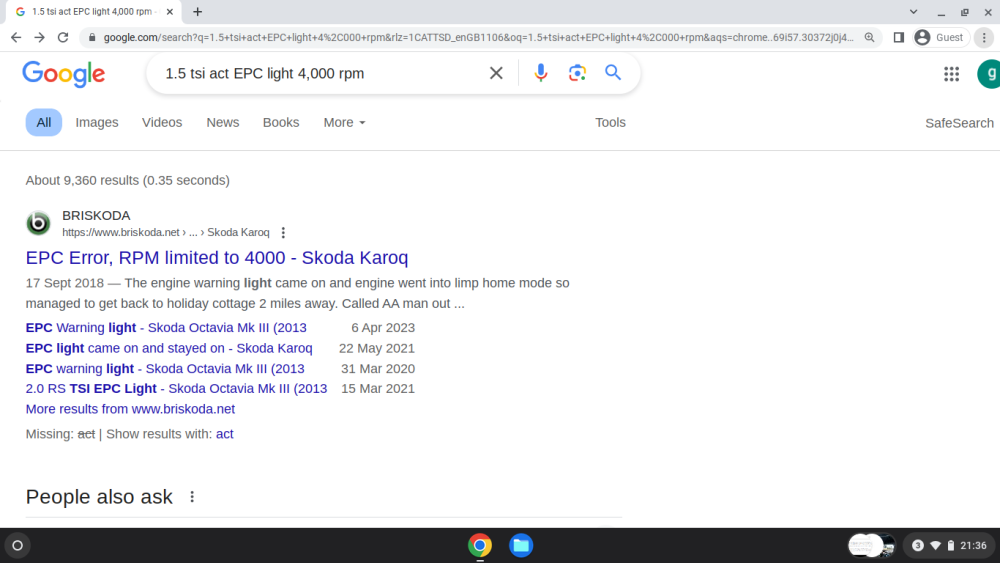
Task: Switch to News results
Action: tap(223, 122)
